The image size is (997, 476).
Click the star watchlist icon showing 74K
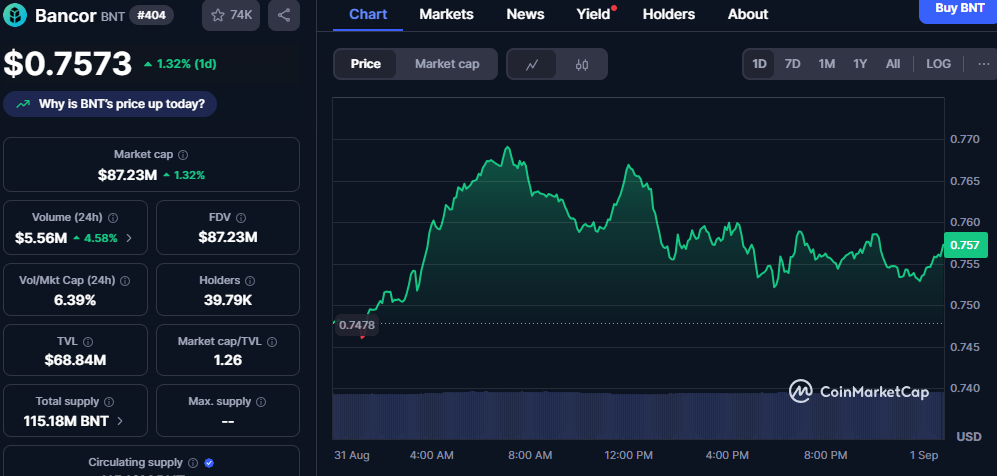(x=228, y=15)
